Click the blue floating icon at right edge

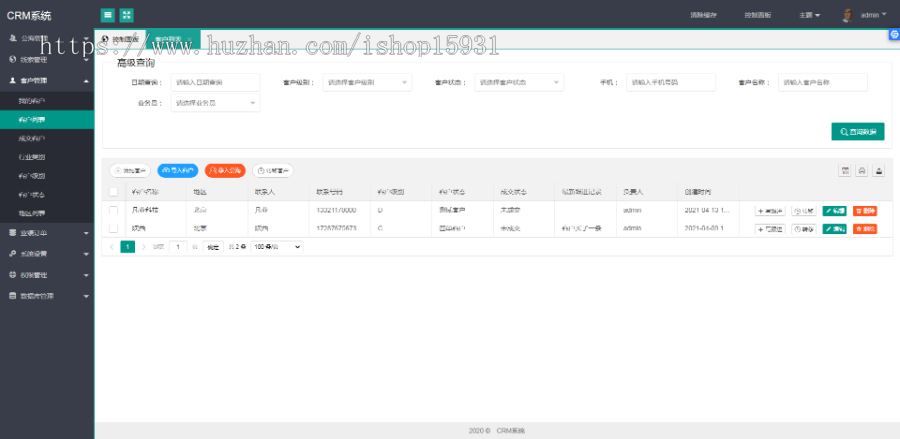[x=894, y=34]
